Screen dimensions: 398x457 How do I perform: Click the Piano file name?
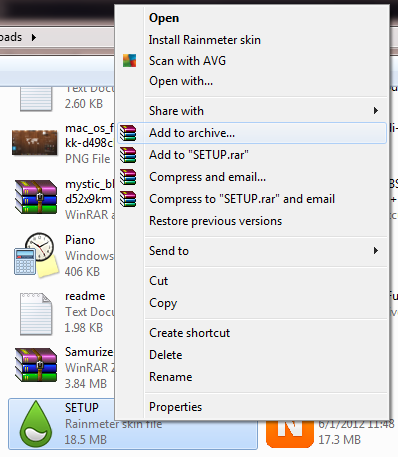coord(80,240)
